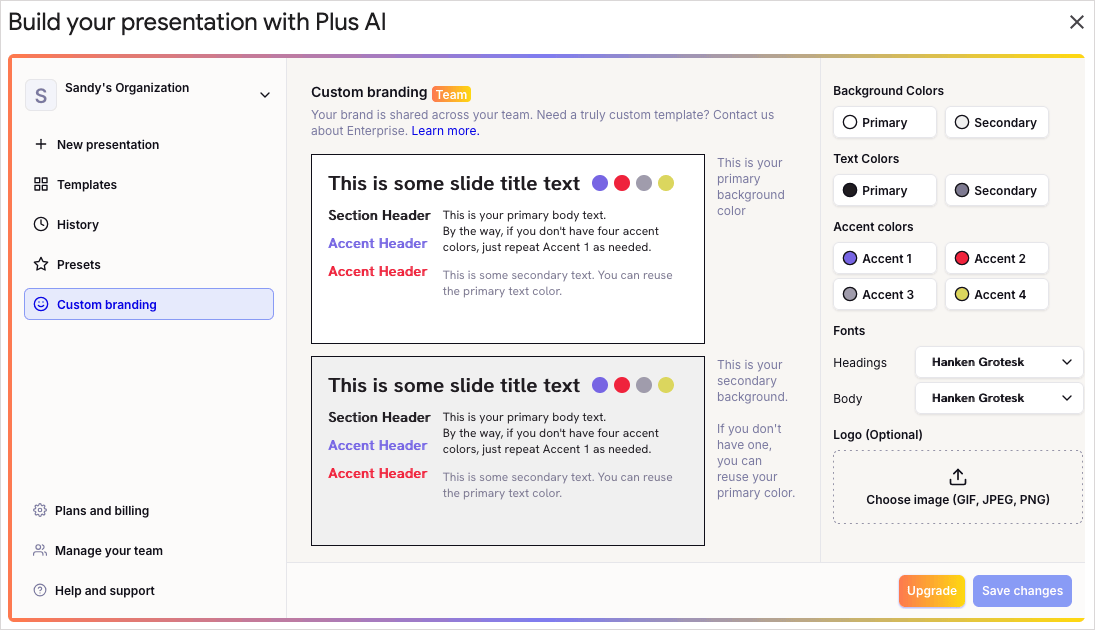This screenshot has height=630, width=1095.
Task: Click the Custom branding smiley icon
Action: click(41, 304)
